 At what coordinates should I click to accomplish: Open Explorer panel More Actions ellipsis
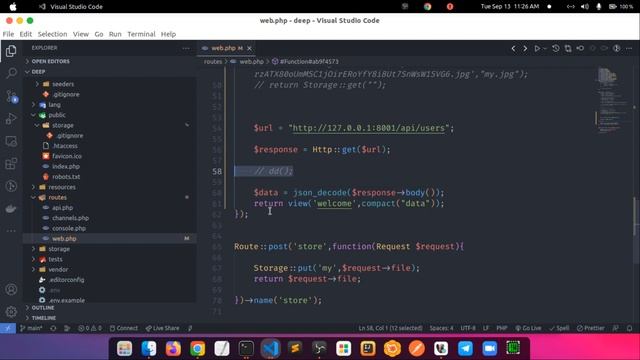[x=186, y=48]
